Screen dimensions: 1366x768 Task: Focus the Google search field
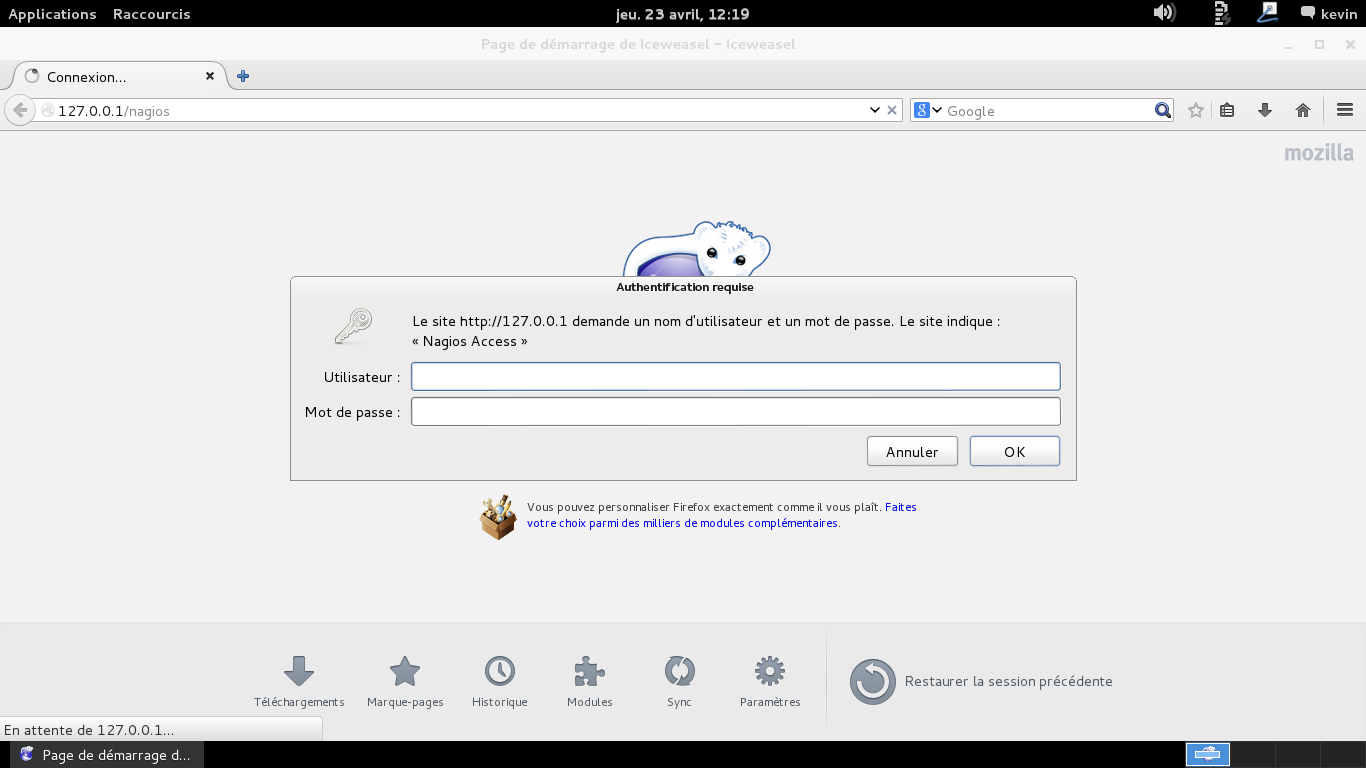pyautogui.click(x=1048, y=111)
